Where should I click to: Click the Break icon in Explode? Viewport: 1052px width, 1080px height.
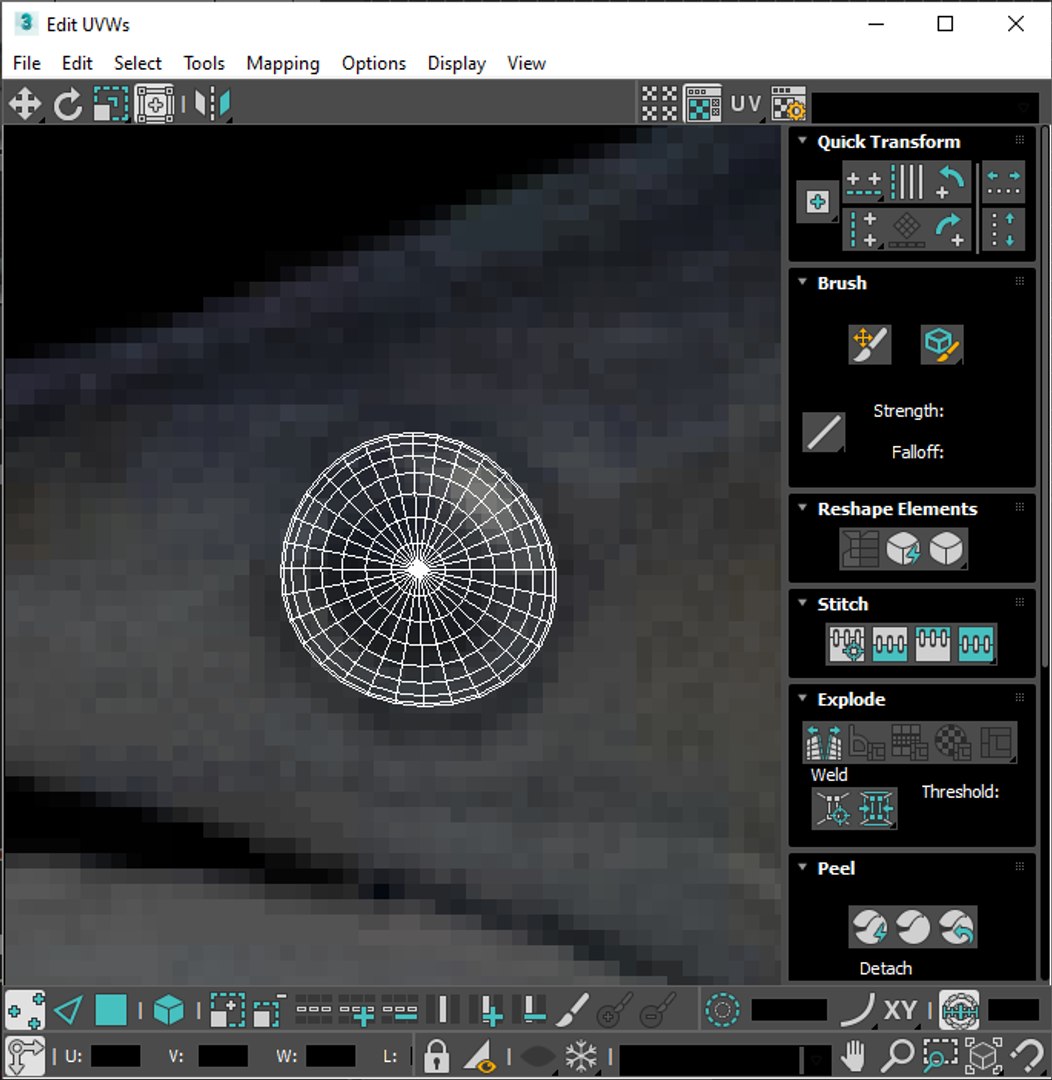(x=823, y=742)
